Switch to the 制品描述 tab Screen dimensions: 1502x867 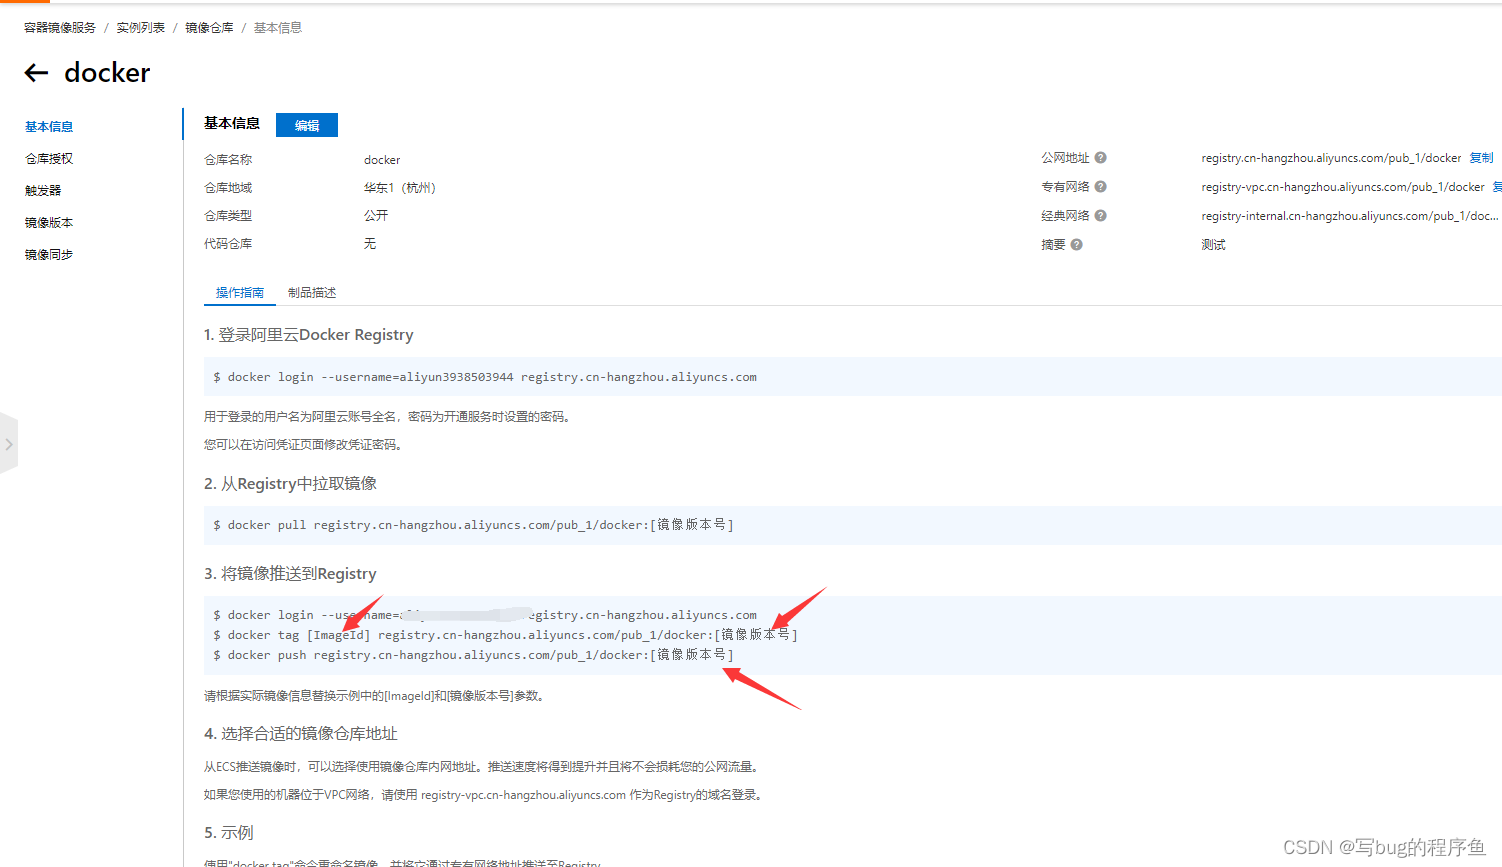click(x=312, y=293)
